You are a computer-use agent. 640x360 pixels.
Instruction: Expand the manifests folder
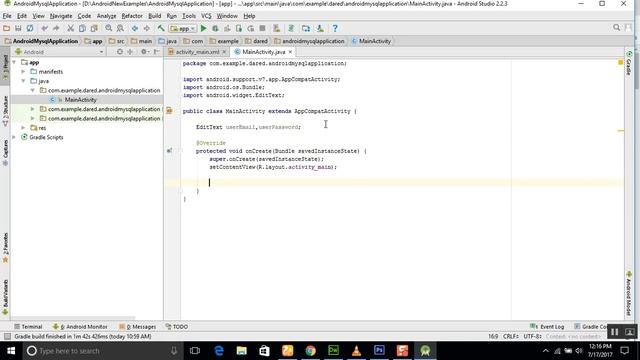coord(23,72)
